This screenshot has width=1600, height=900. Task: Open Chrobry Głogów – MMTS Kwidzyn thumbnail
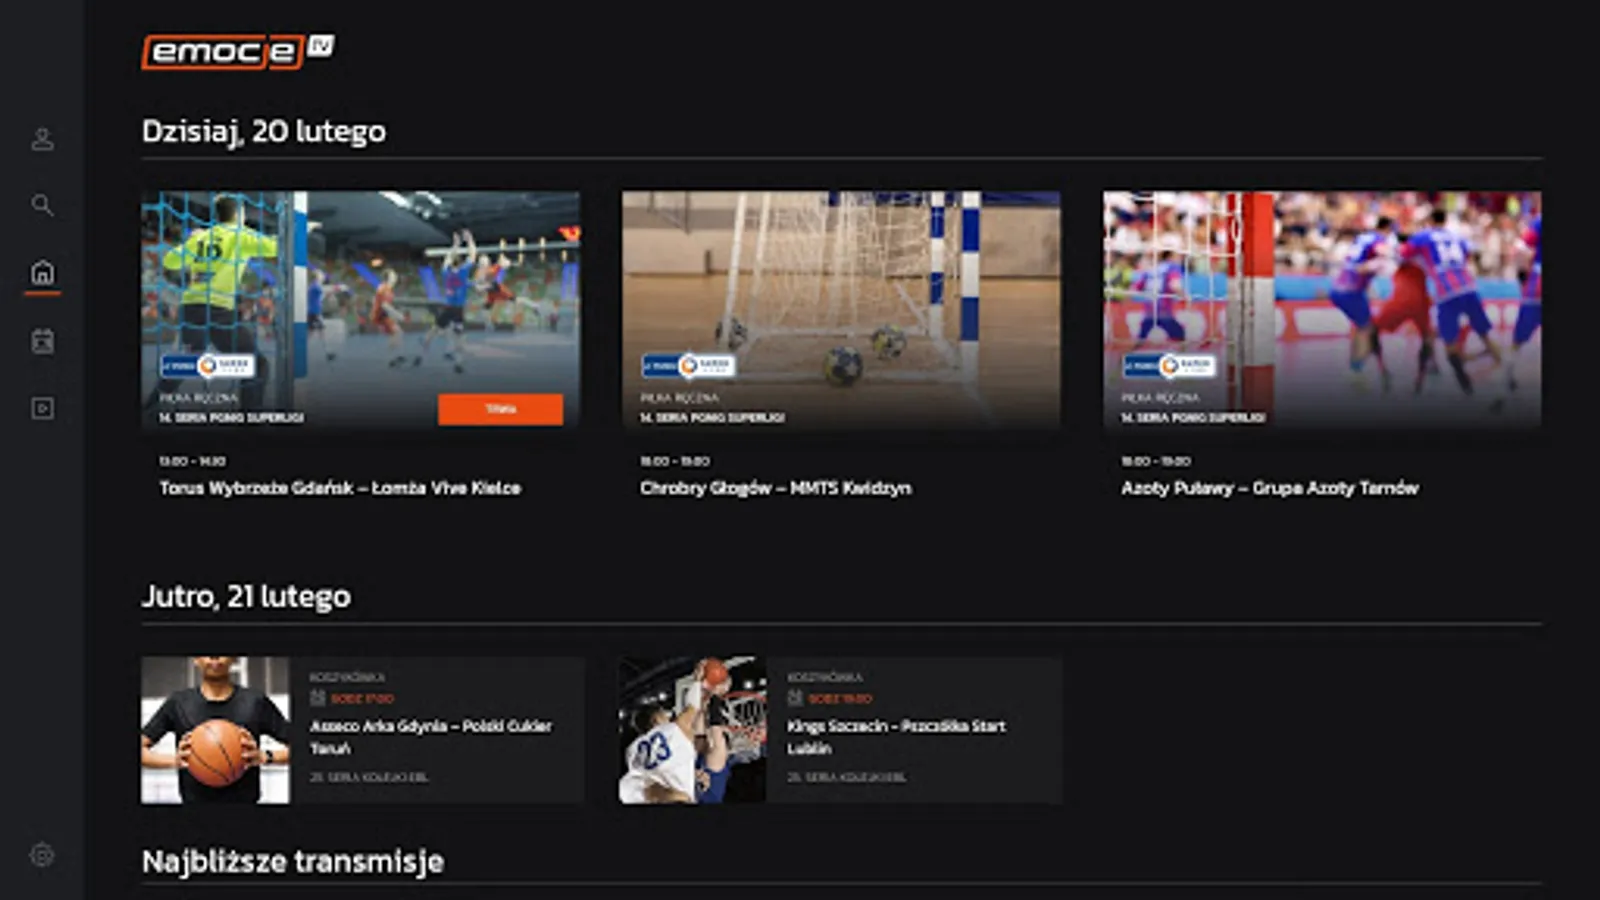tap(841, 310)
